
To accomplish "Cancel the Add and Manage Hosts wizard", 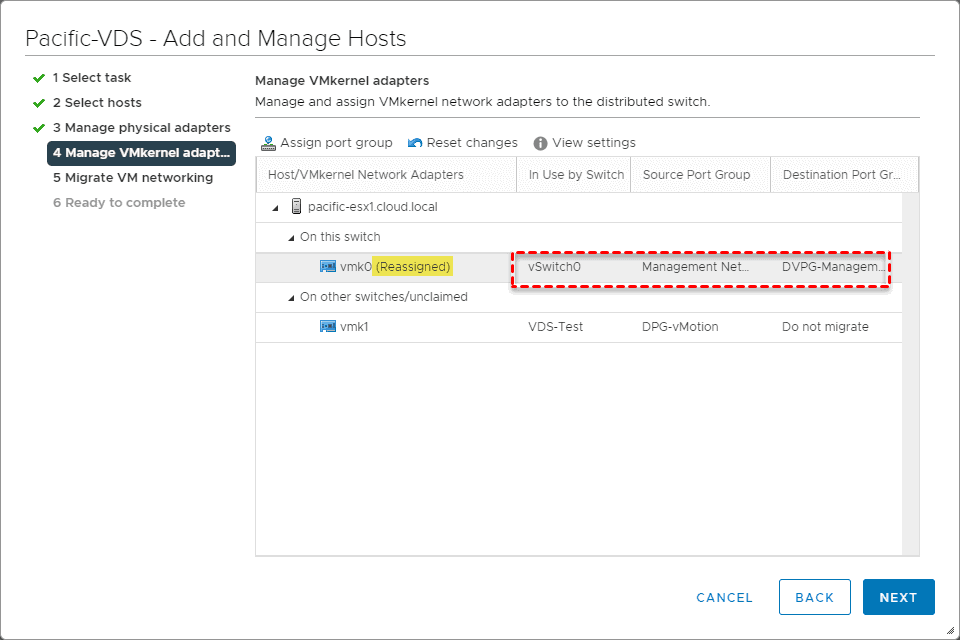I will tap(724, 597).
